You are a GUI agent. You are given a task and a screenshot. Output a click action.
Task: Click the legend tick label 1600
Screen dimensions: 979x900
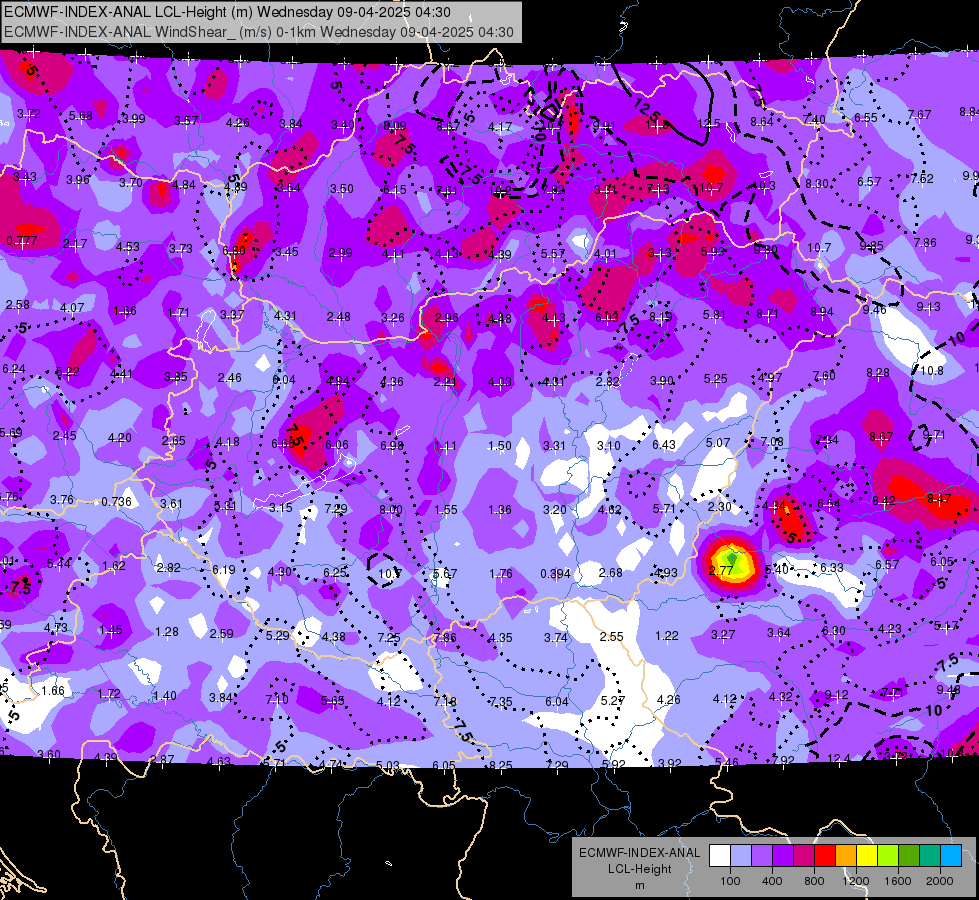coord(898,881)
